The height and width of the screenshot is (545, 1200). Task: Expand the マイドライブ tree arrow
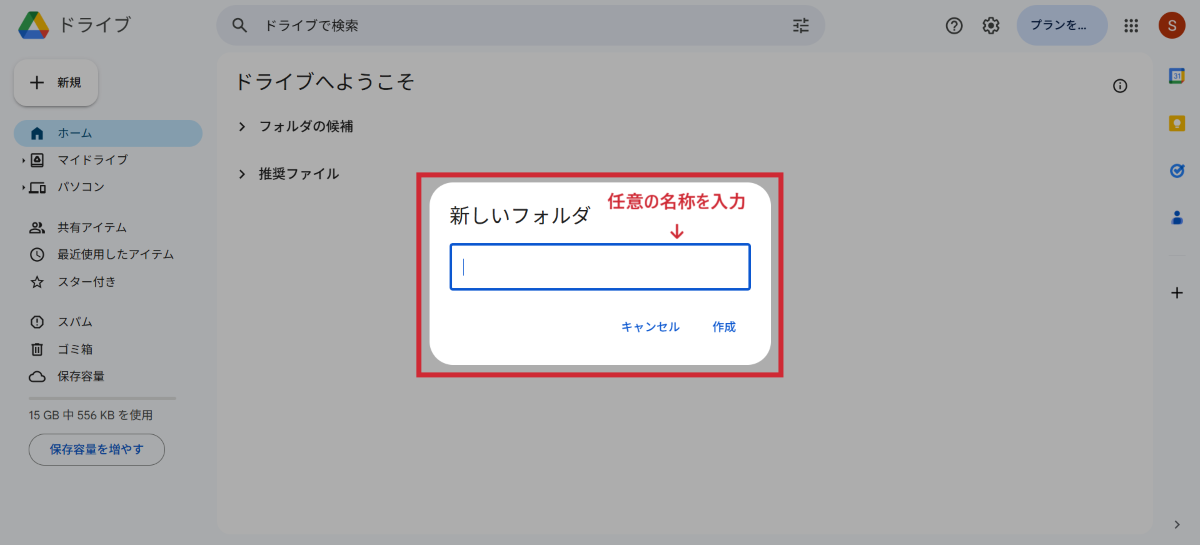23,160
